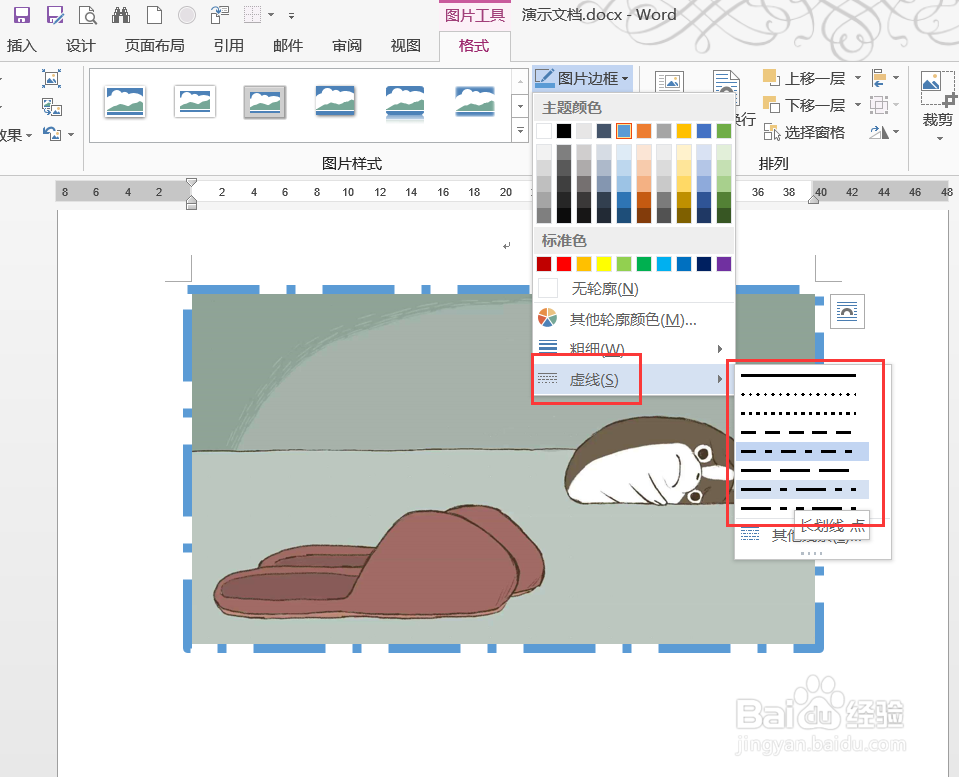This screenshot has width=959, height=777.
Task: Select No Outline option
Action: 633,288
